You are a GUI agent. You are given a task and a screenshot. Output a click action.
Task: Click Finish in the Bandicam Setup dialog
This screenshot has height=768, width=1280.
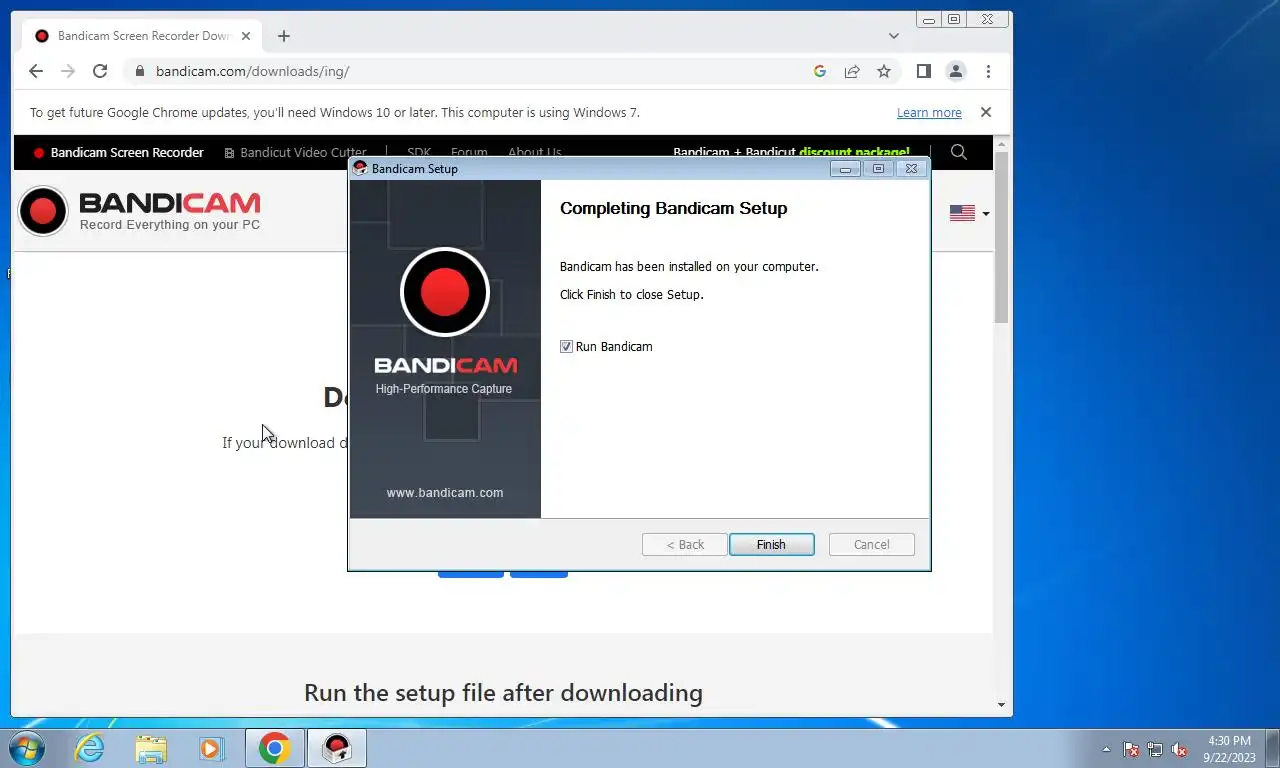coord(771,544)
